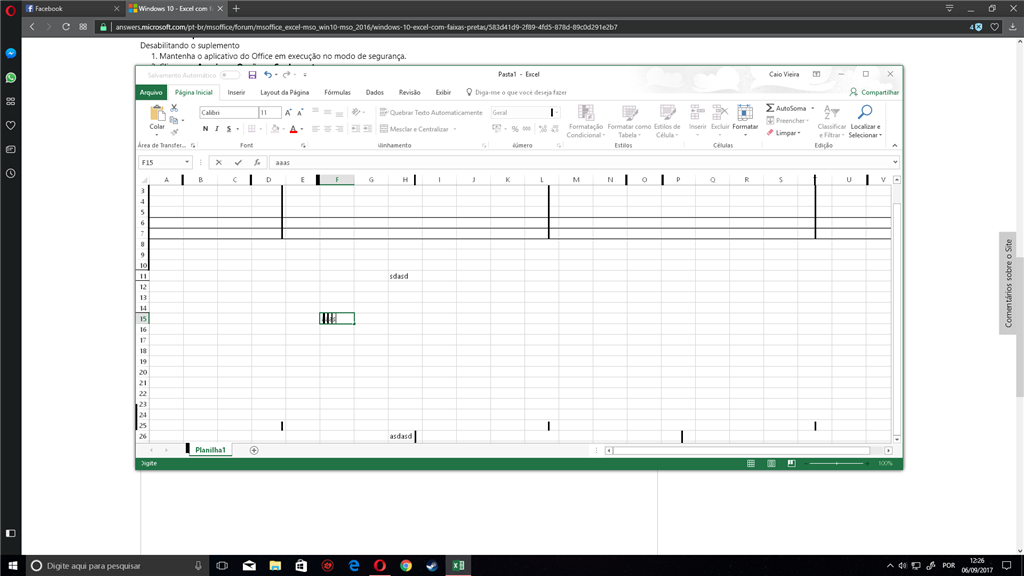This screenshot has width=1024, height=576.
Task: Click the Save icon in Excel's quick access toolbar
Action: pyautogui.click(x=252, y=74)
